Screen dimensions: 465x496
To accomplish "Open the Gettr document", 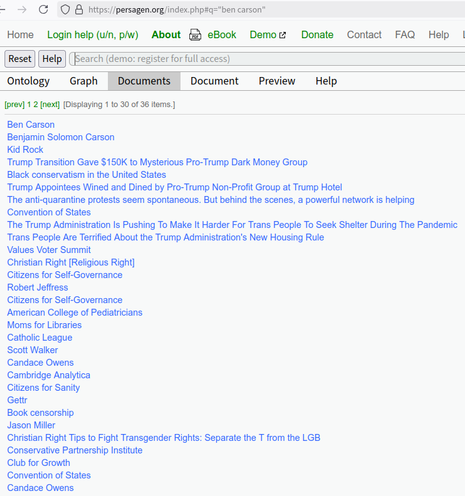I will 17,400.
